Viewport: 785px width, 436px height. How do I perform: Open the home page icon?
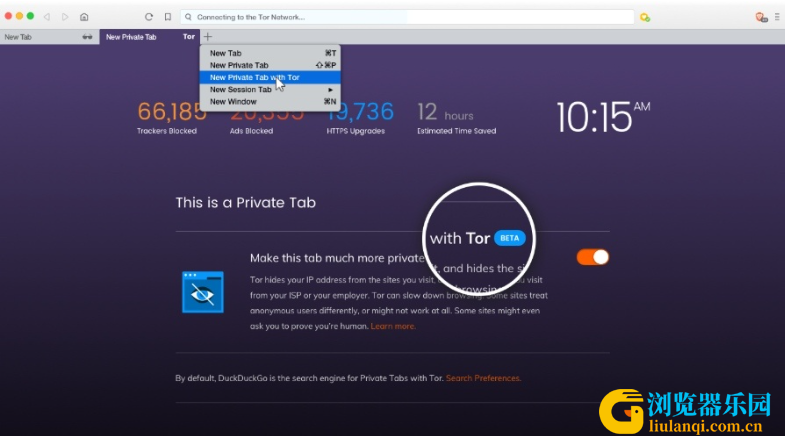coord(84,17)
